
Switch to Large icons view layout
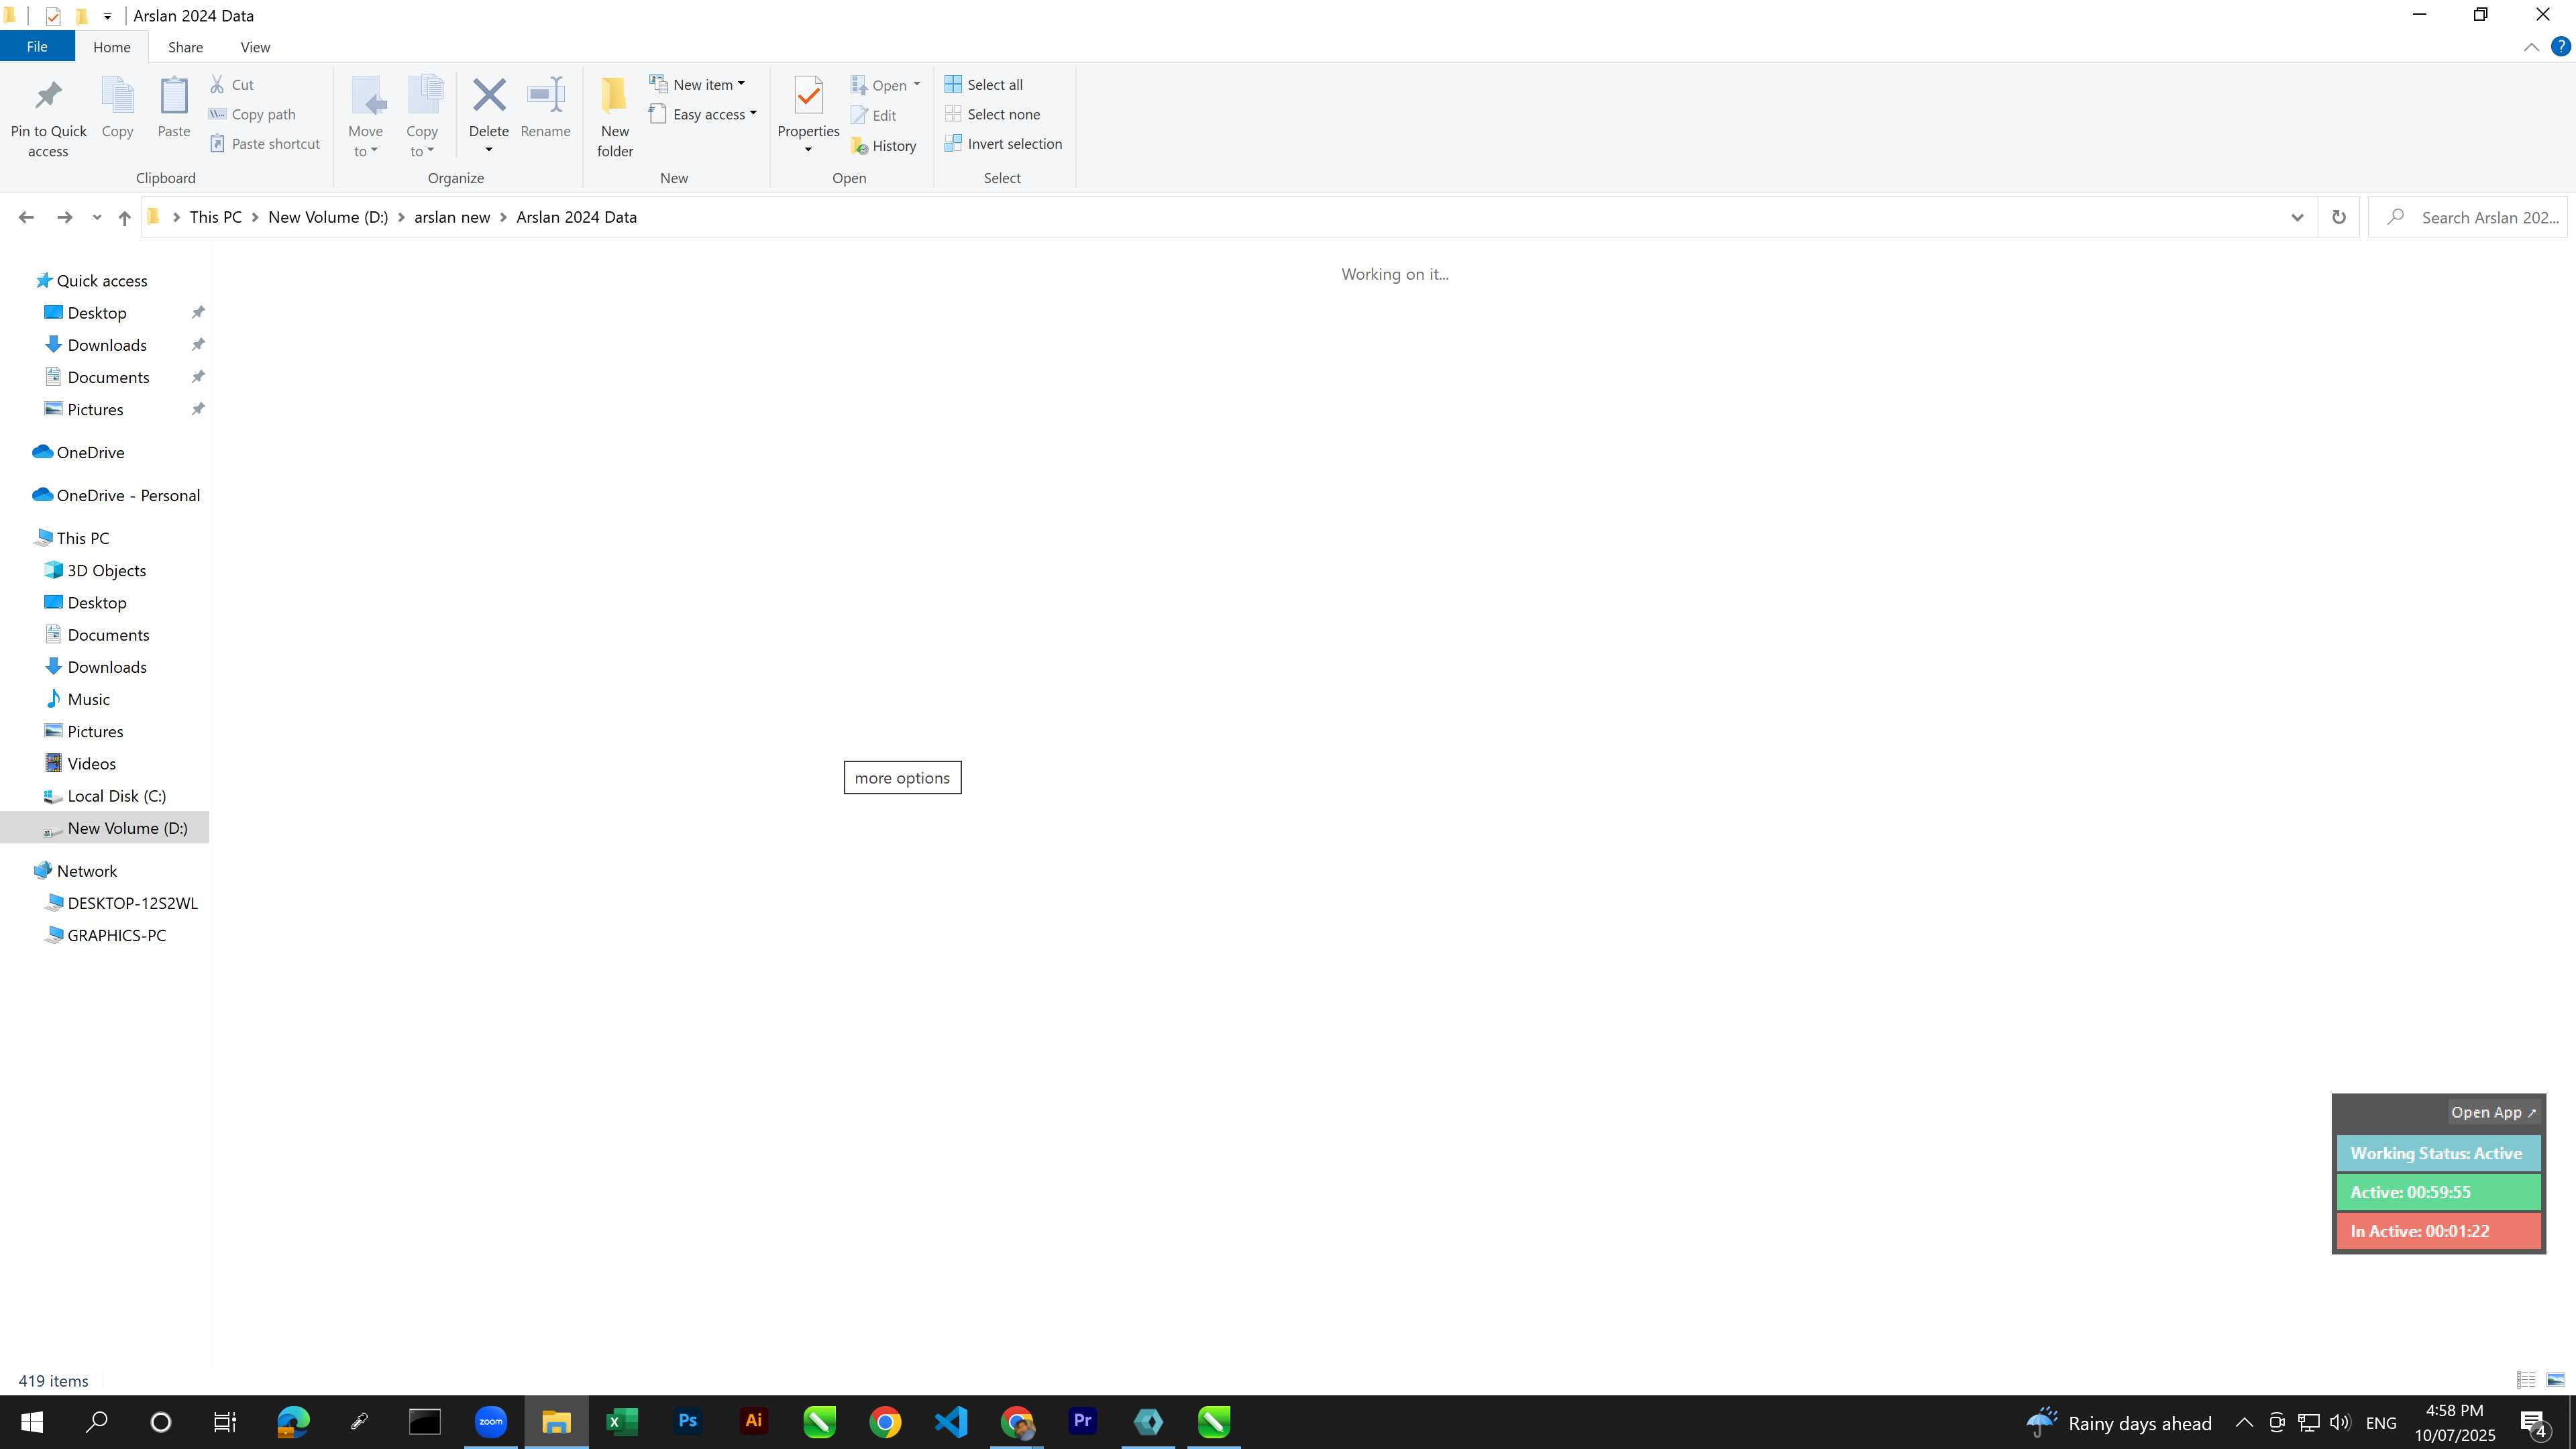coord(2555,1380)
